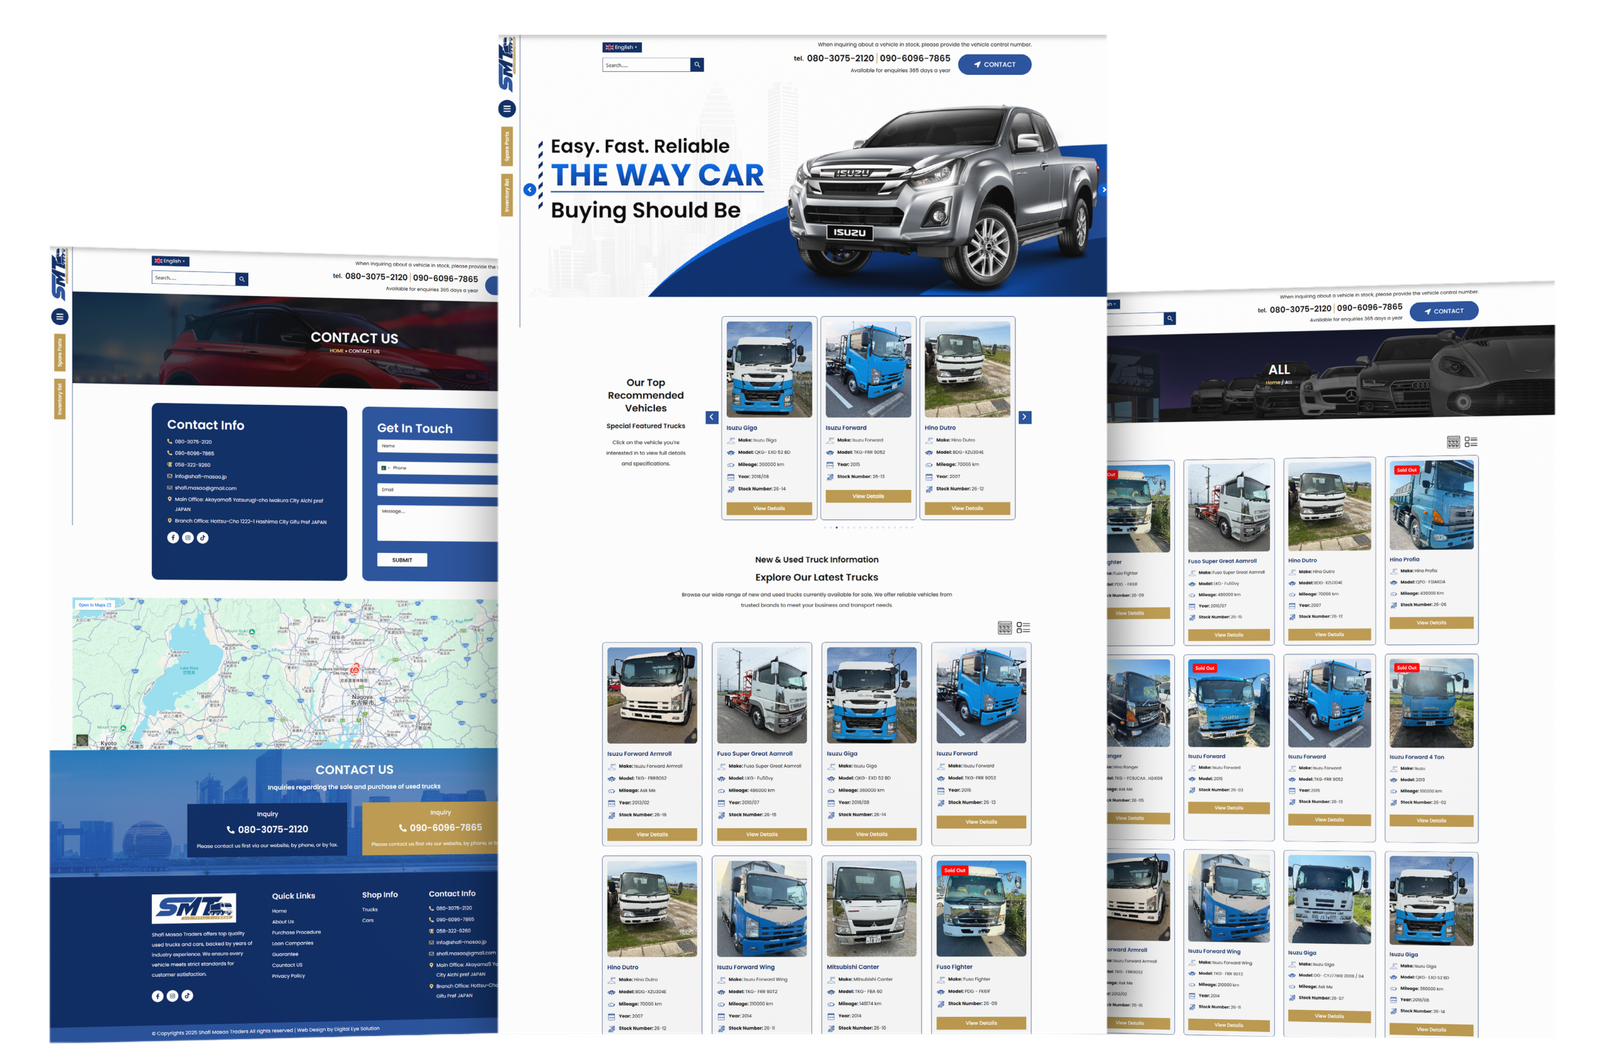Click 090-6096-7865 gold inquiry box

tap(431, 828)
